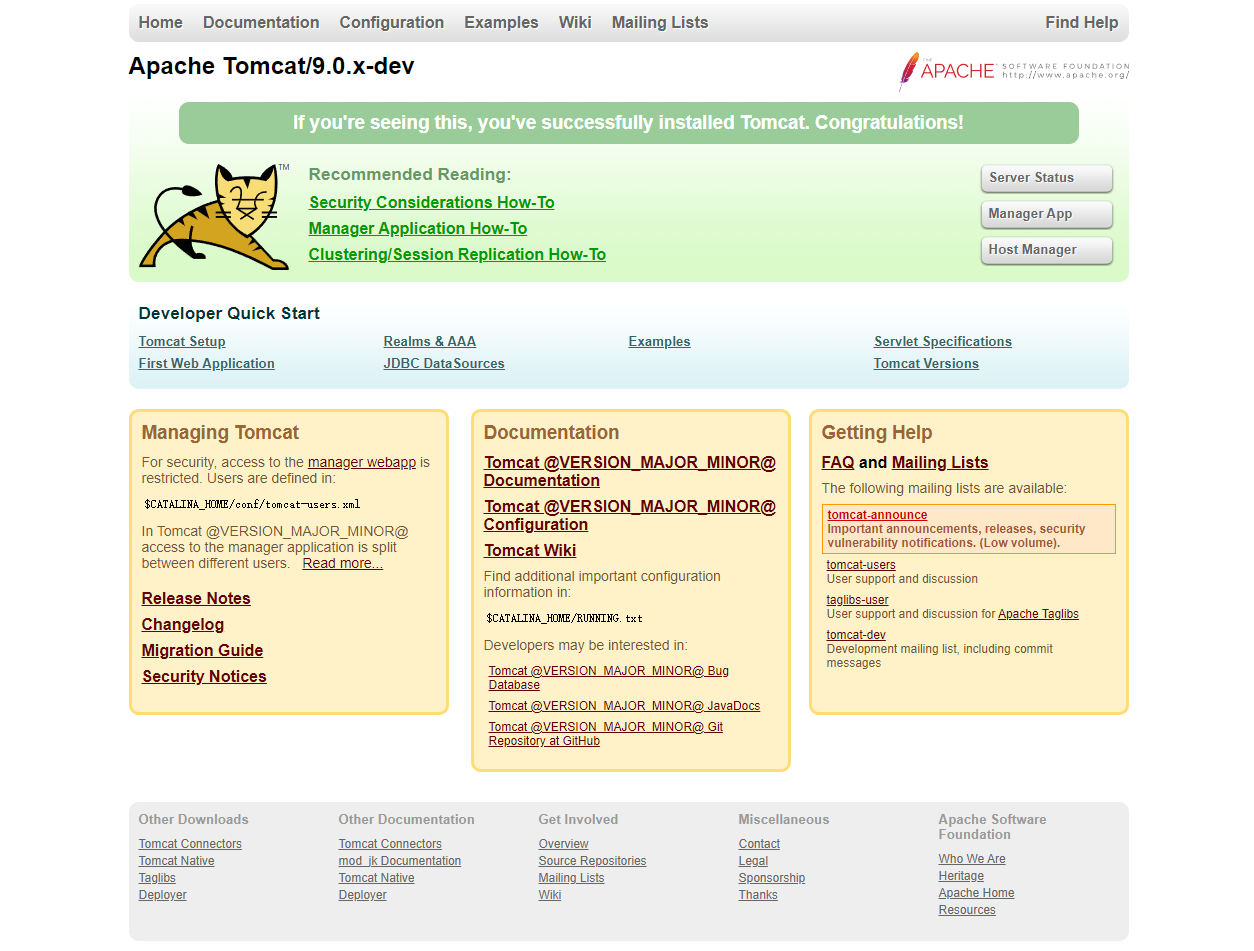Click the Server Status button
The width and height of the screenshot is (1254, 951).
coord(1046,178)
